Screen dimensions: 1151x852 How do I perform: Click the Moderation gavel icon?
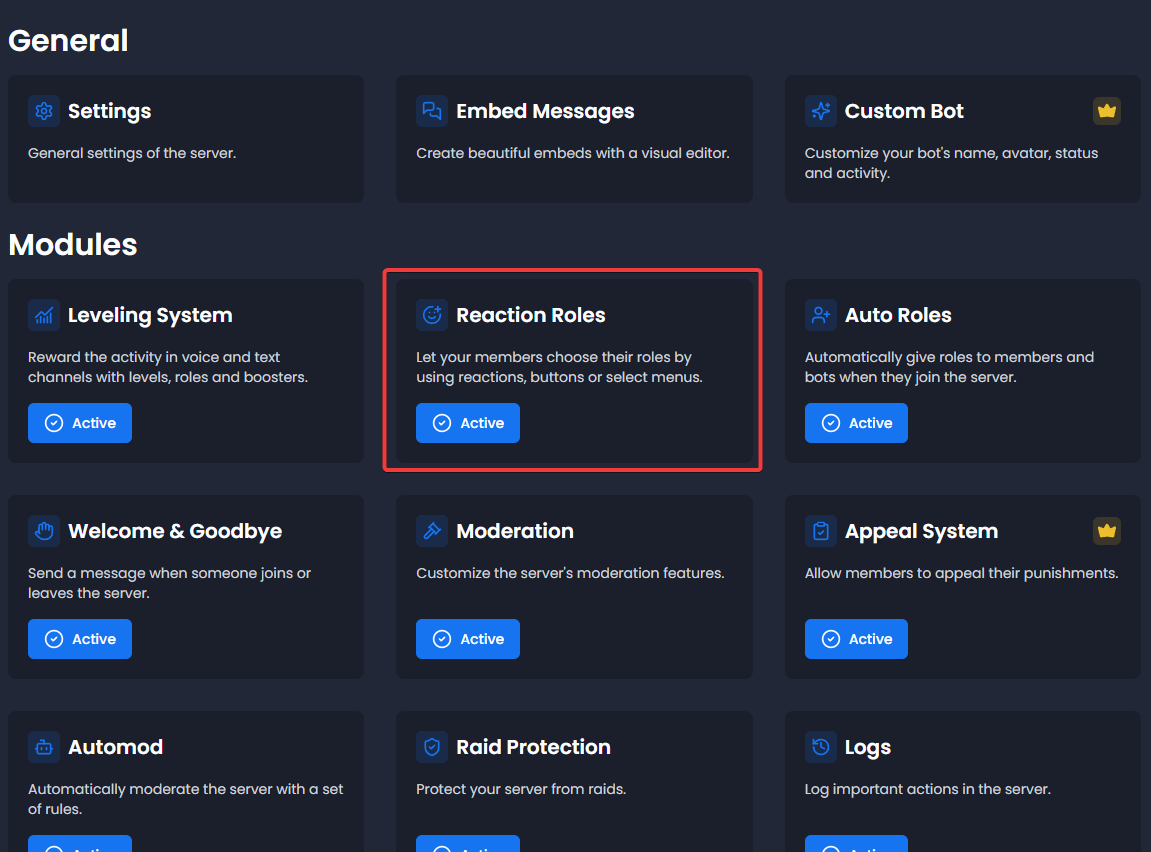click(432, 531)
